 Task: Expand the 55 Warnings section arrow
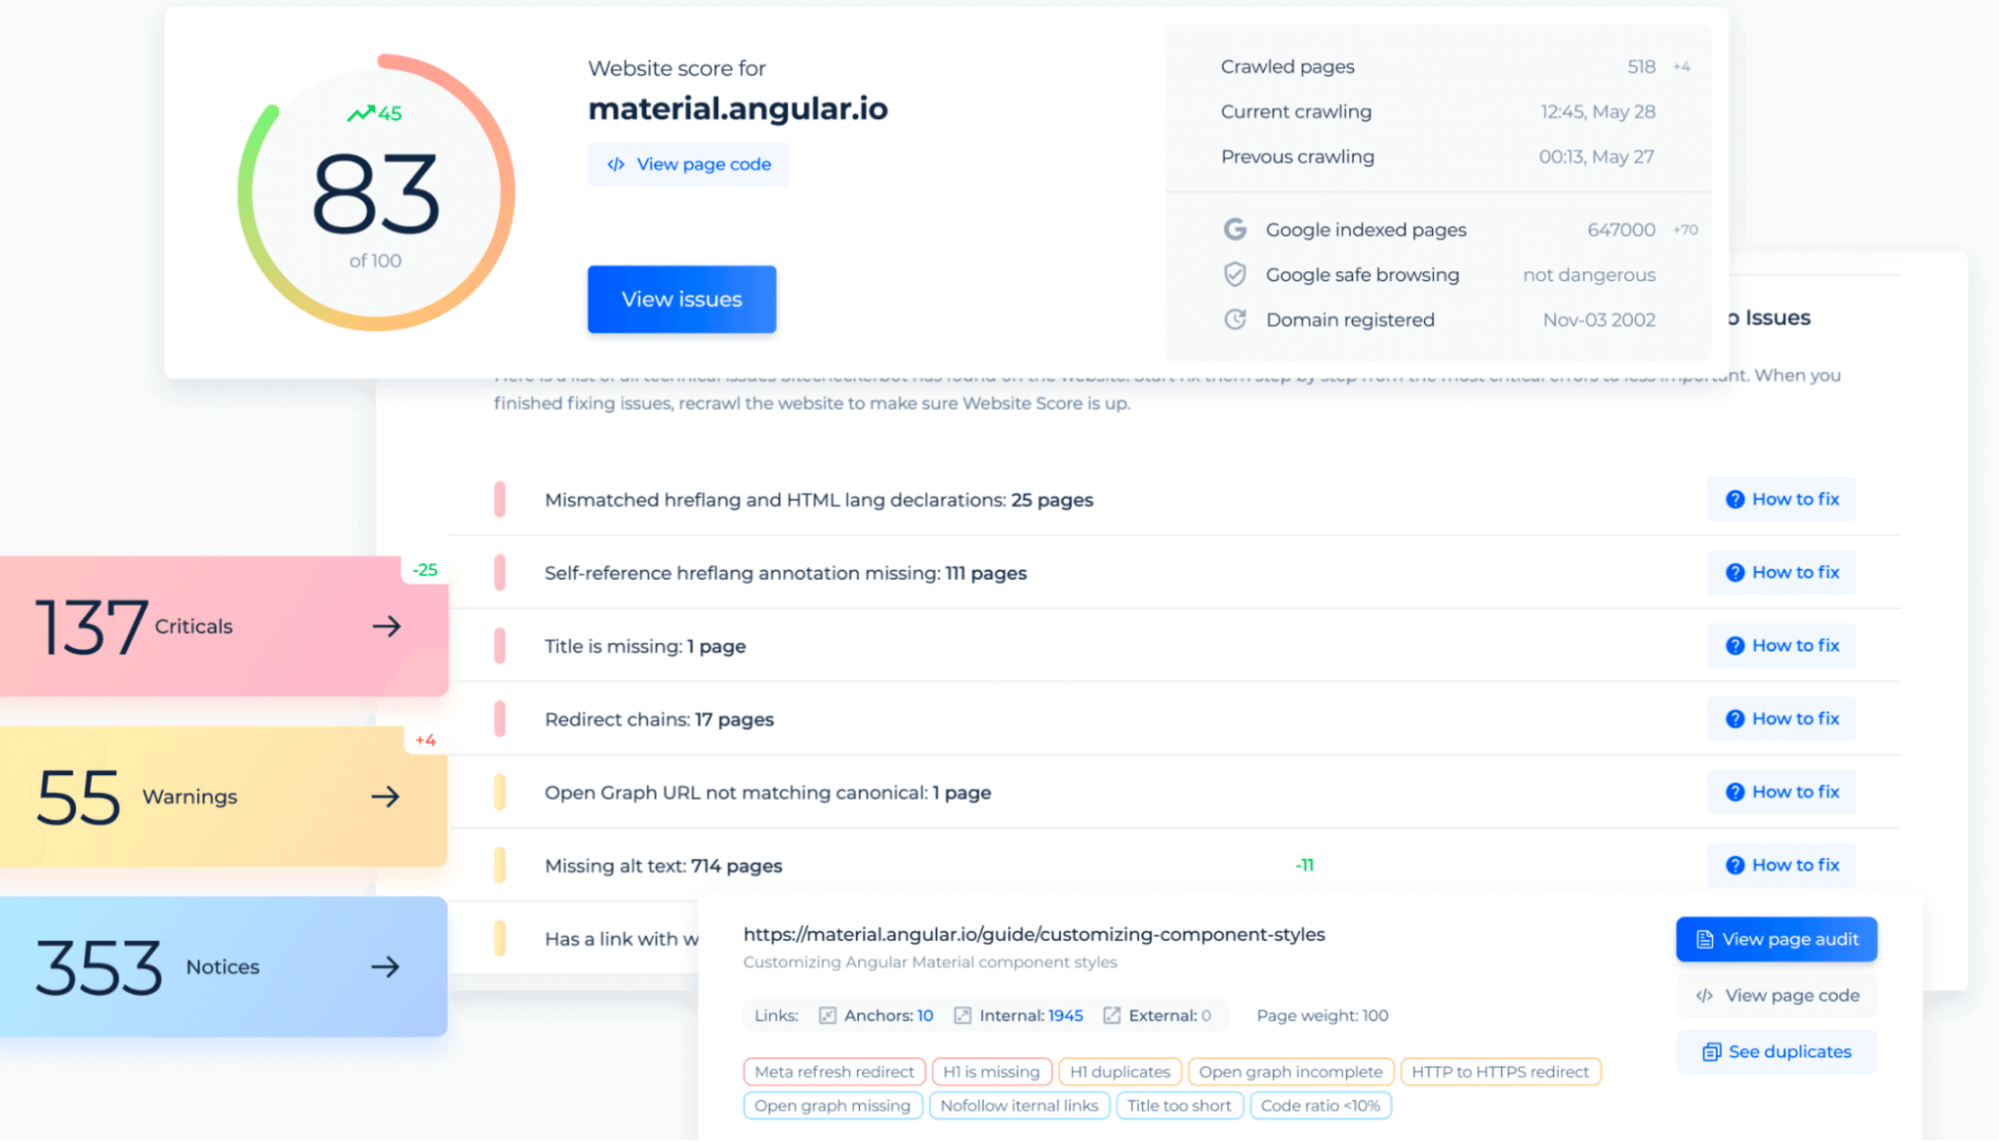tap(387, 795)
